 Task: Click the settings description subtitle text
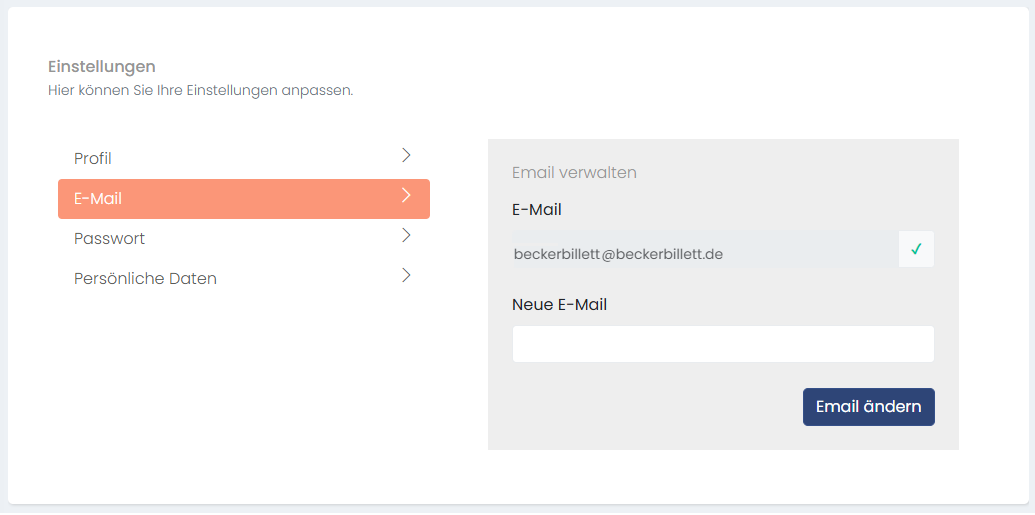click(x=200, y=91)
